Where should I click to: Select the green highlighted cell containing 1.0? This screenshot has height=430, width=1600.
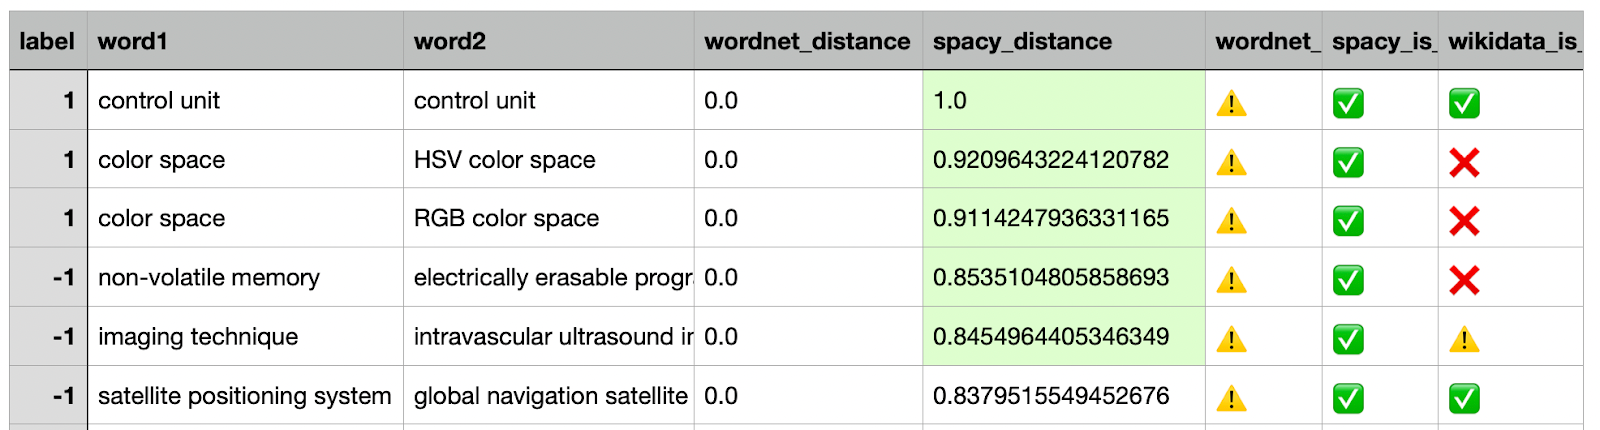(1062, 100)
